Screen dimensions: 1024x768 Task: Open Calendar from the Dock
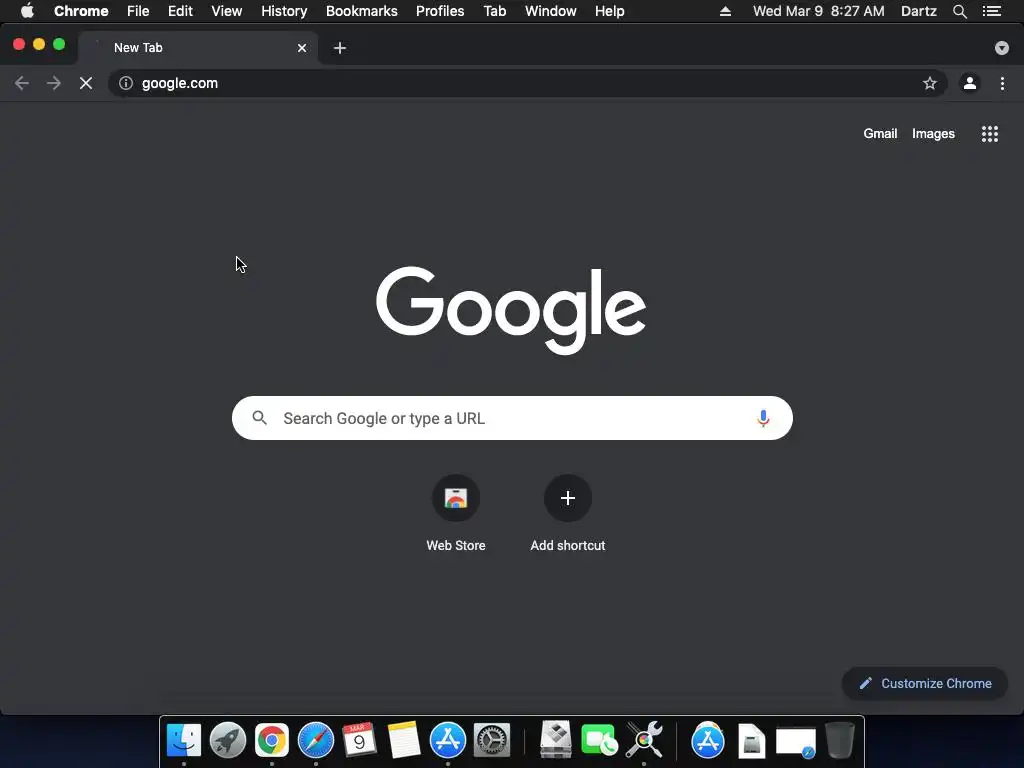point(359,741)
